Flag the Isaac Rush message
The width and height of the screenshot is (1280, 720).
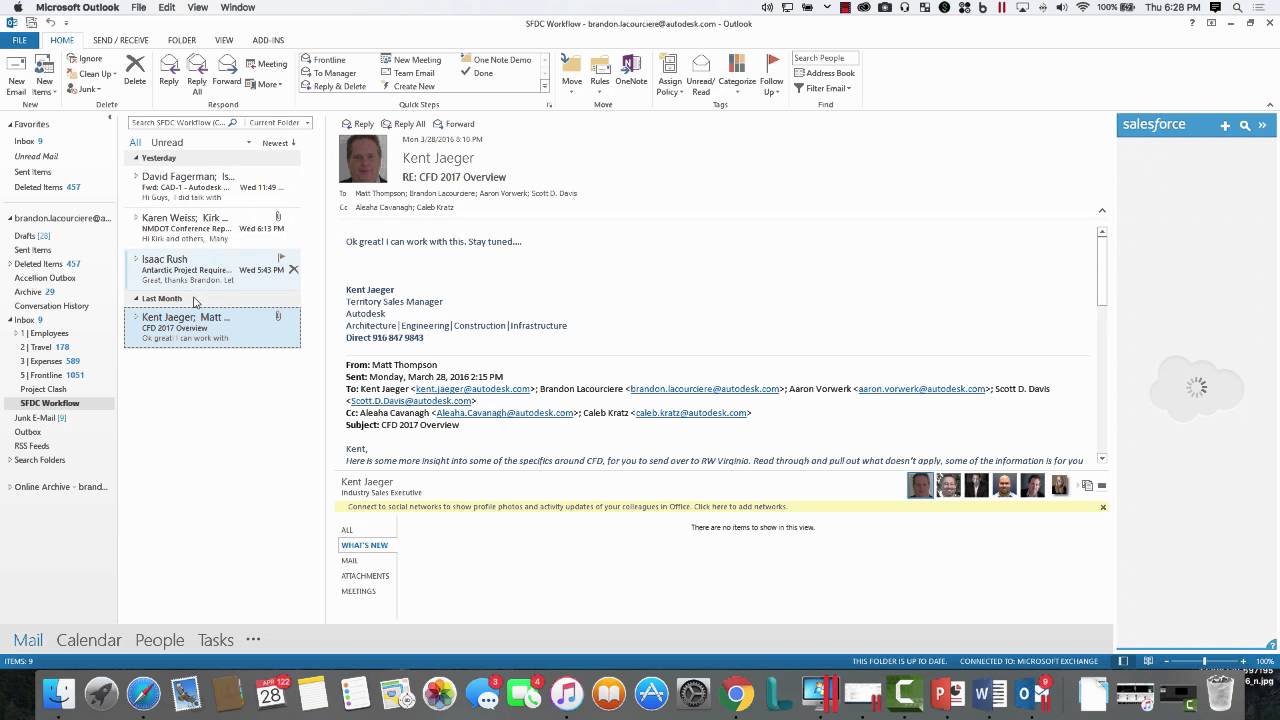pos(281,258)
